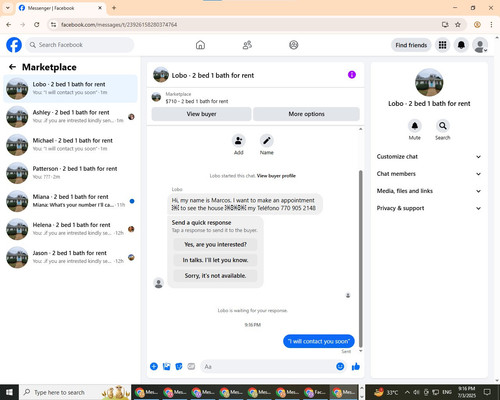Show hidden system tray icons
The width and height of the screenshot is (500, 400).
[x=407, y=392]
